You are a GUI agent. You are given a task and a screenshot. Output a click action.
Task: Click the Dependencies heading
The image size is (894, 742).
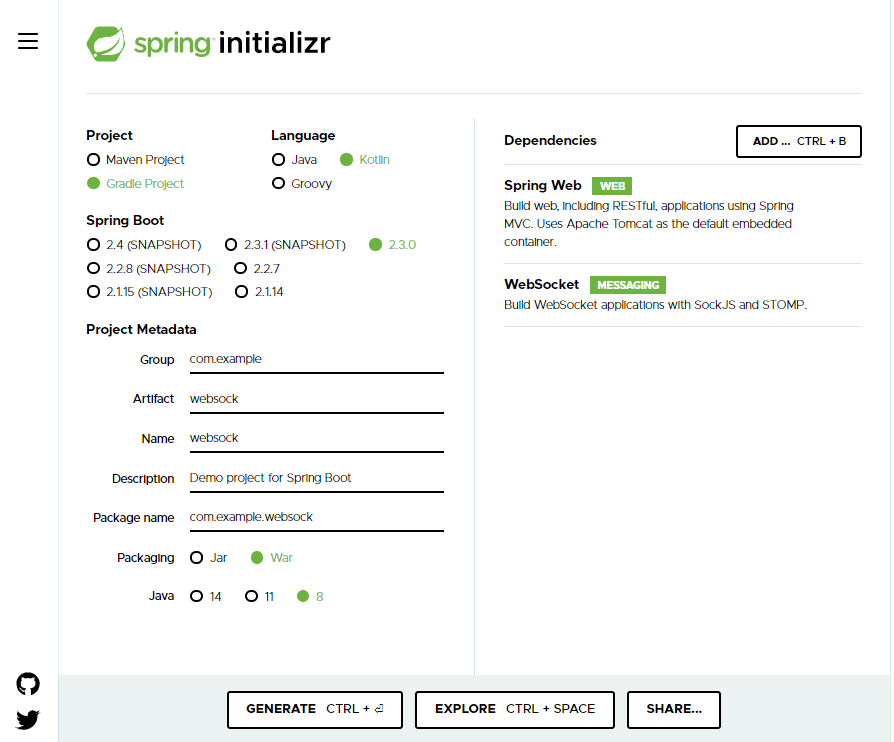pos(550,140)
